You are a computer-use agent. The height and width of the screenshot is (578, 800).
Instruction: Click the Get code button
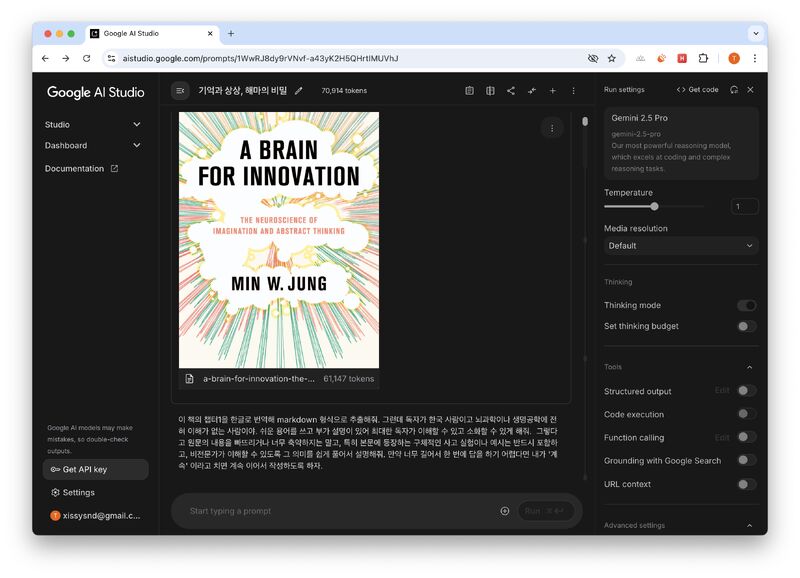tap(697, 90)
